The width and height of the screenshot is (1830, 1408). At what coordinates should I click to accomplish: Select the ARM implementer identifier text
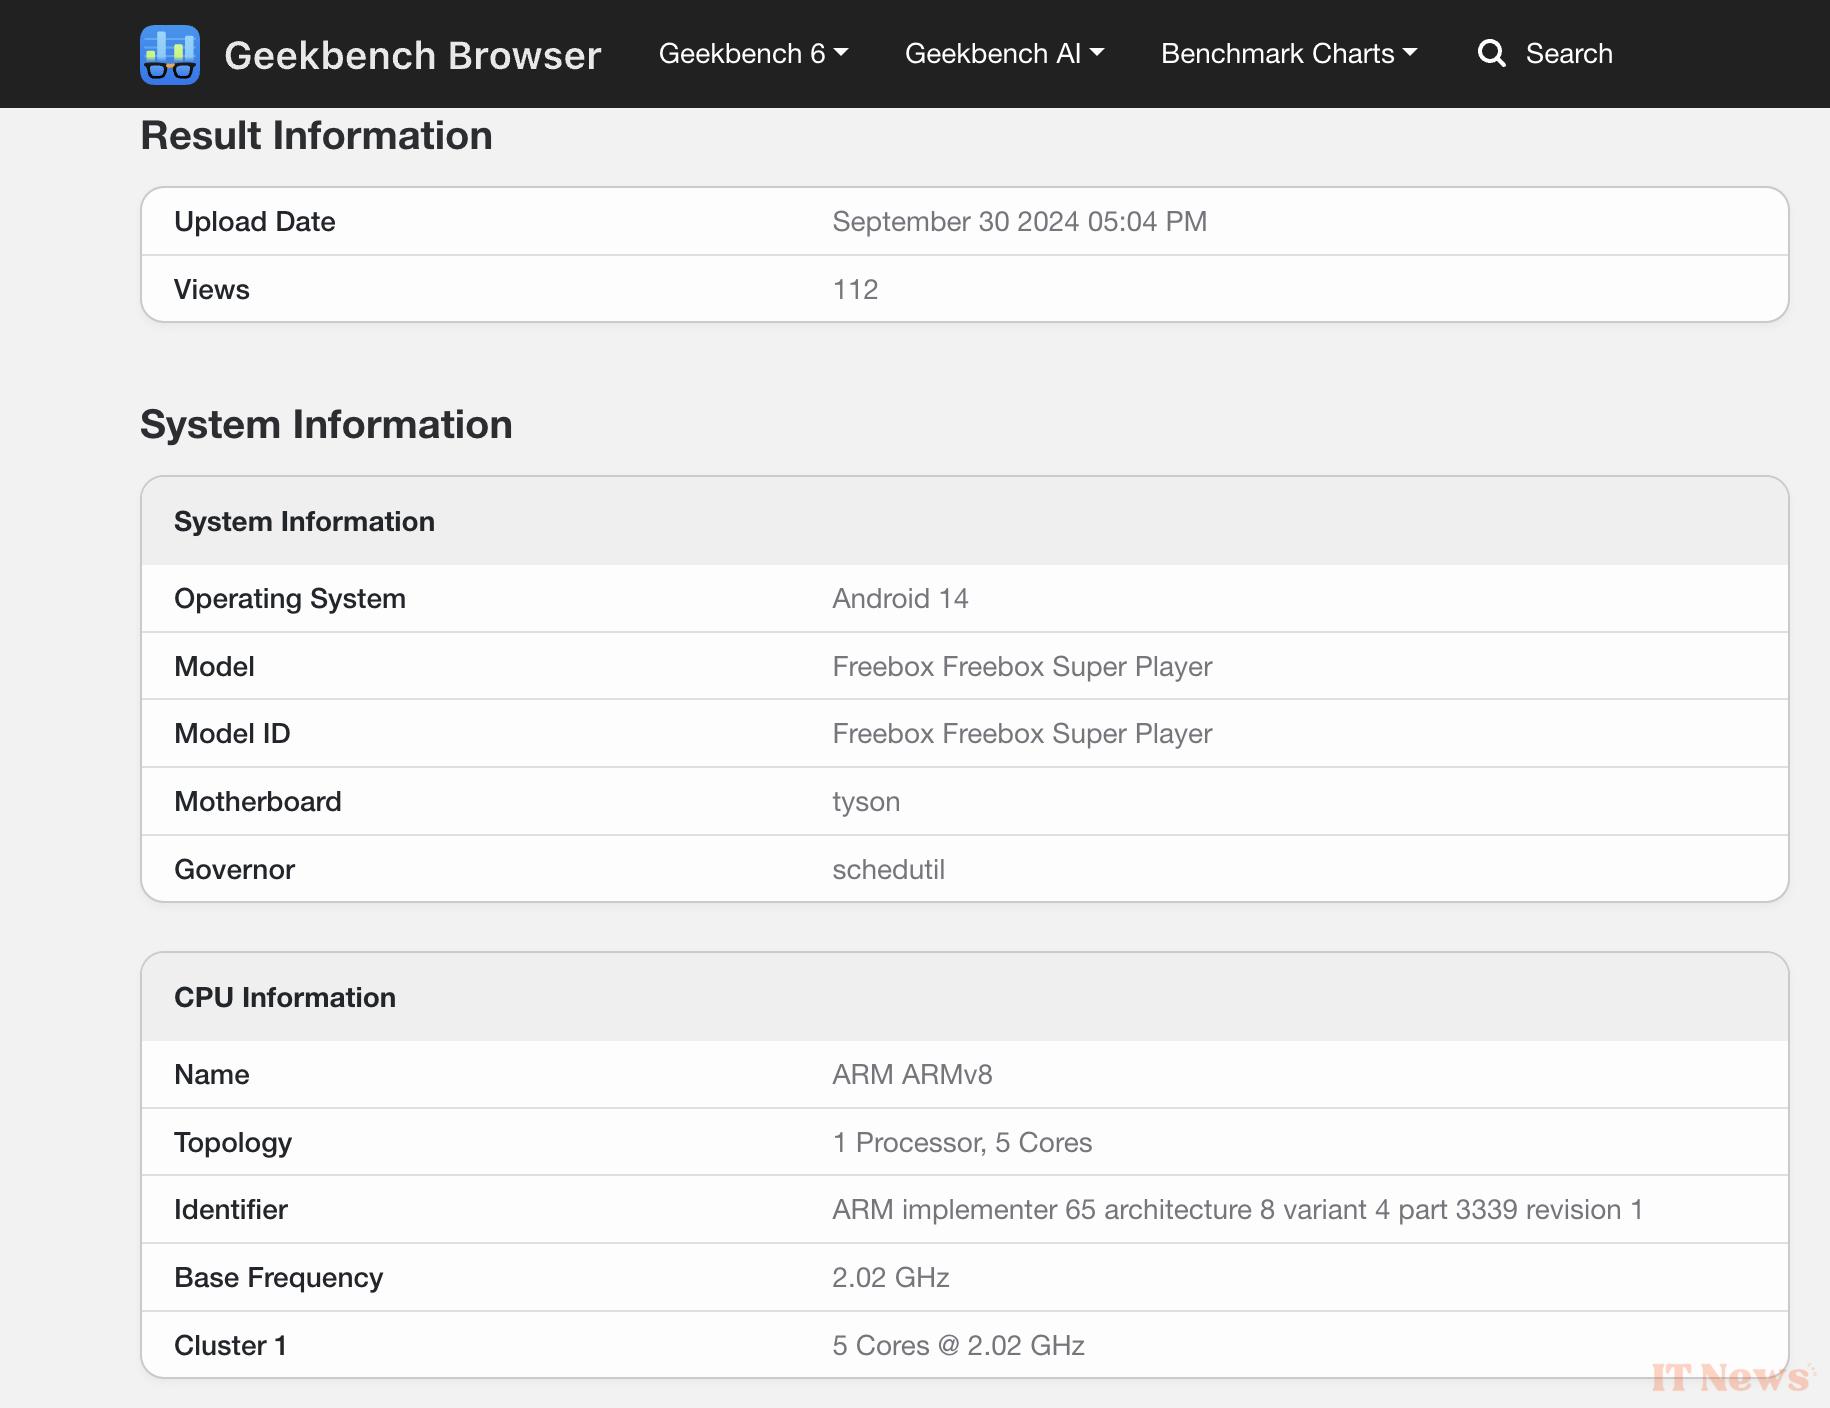pos(1237,1210)
